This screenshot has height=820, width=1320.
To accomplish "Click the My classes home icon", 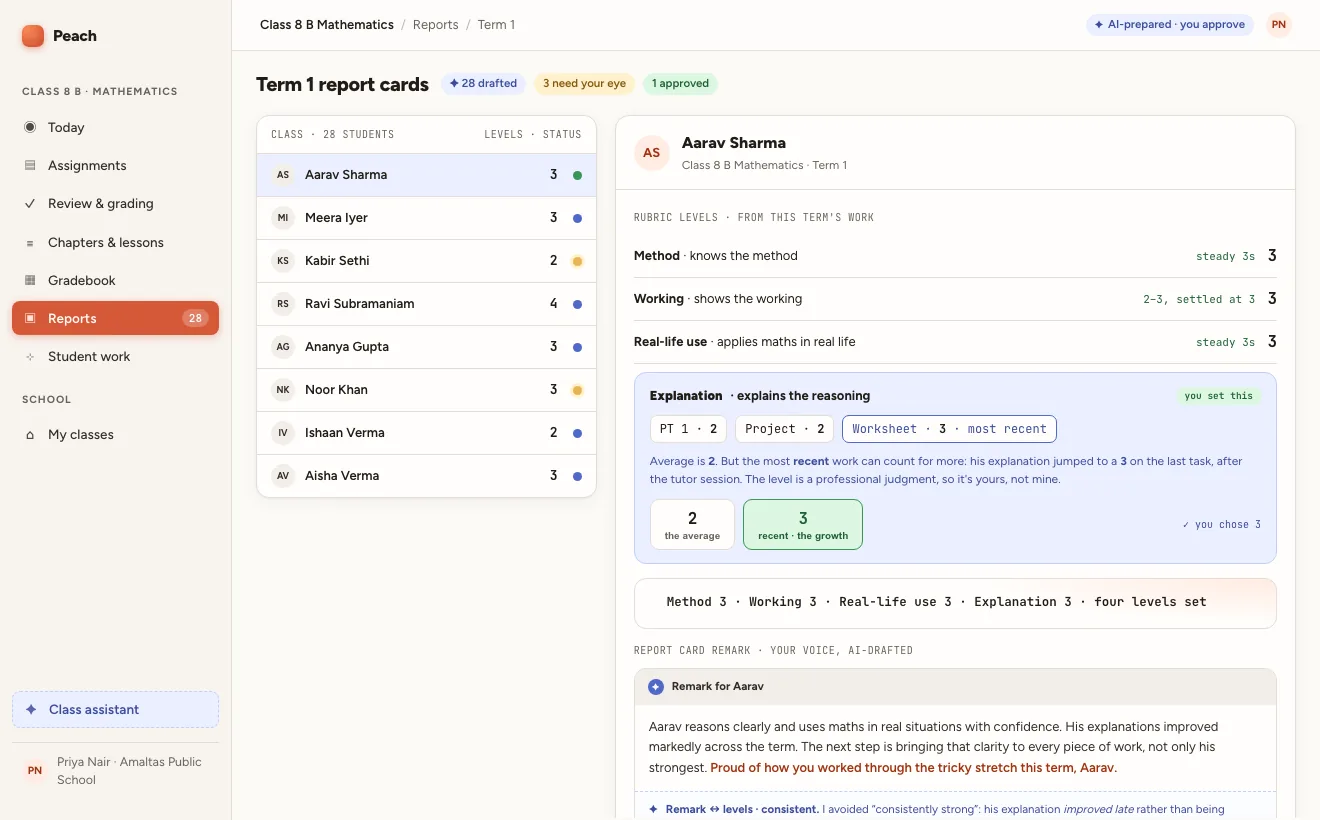I will pos(30,434).
